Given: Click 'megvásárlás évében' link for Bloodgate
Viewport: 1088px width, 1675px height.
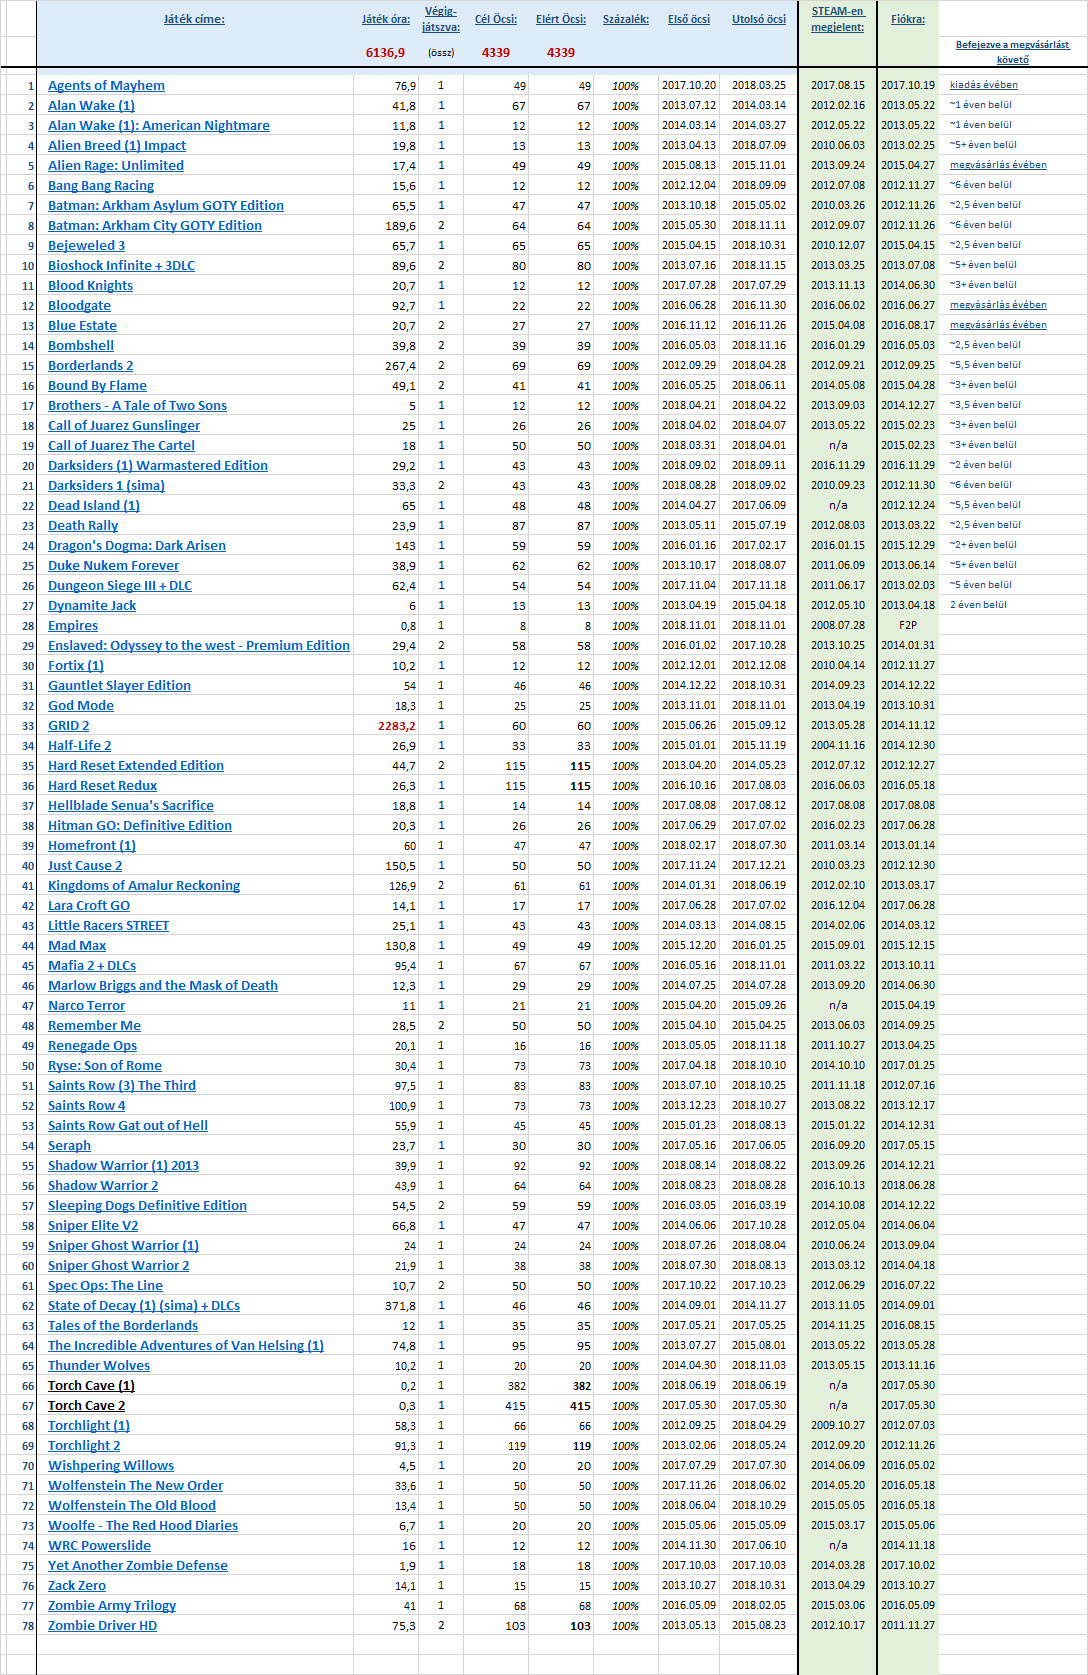Looking at the screenshot, I should (x=998, y=305).
